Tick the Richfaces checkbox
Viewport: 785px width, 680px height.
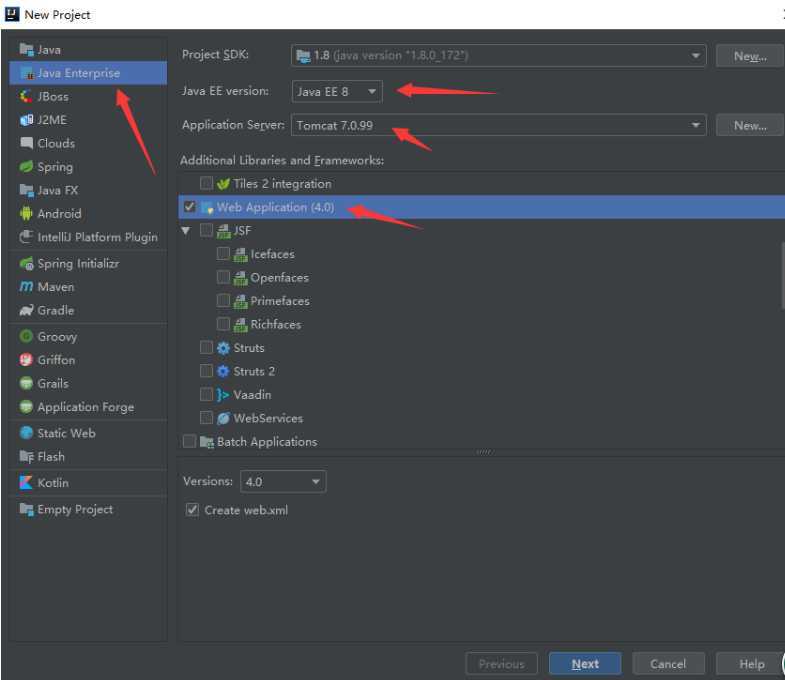click(223, 324)
